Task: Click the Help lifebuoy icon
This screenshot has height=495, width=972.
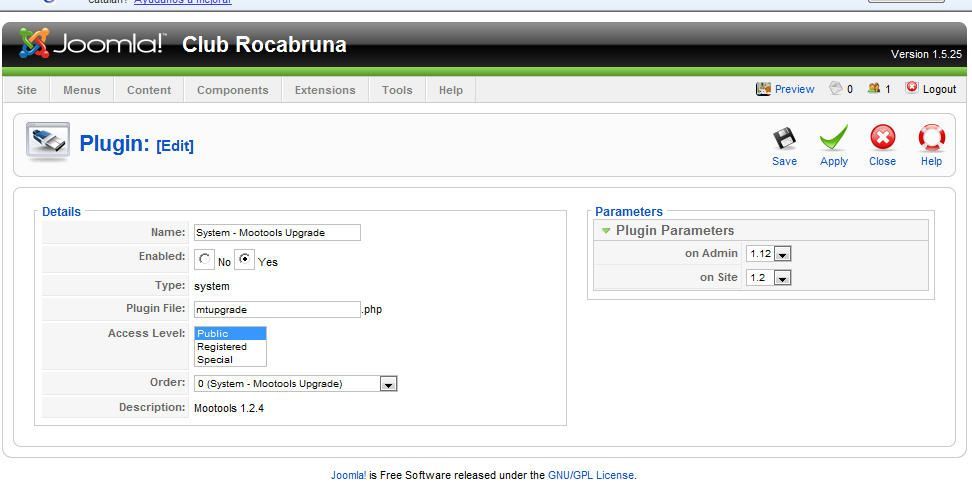Action: point(931,138)
